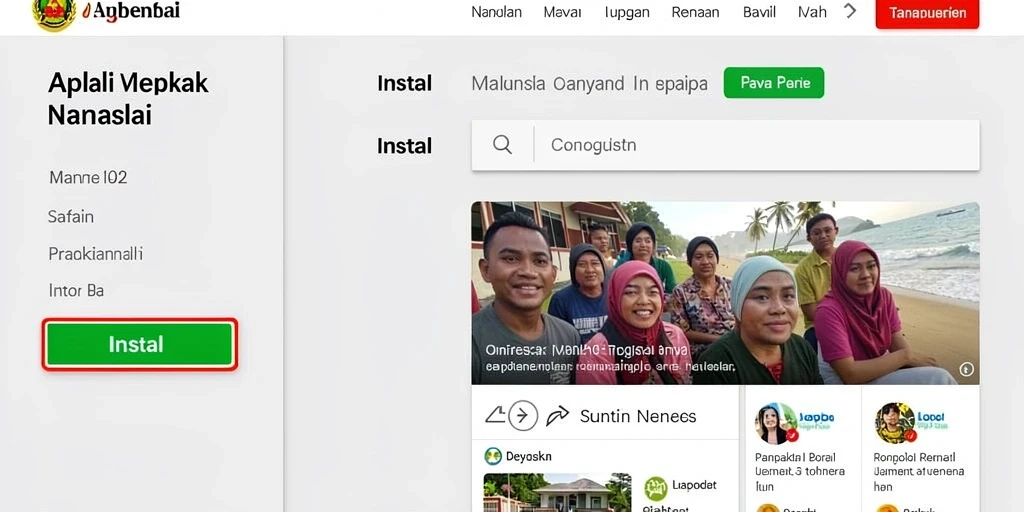The image size is (1024, 512).
Task: Click the green logo beside Liapodet
Action: pos(656,488)
